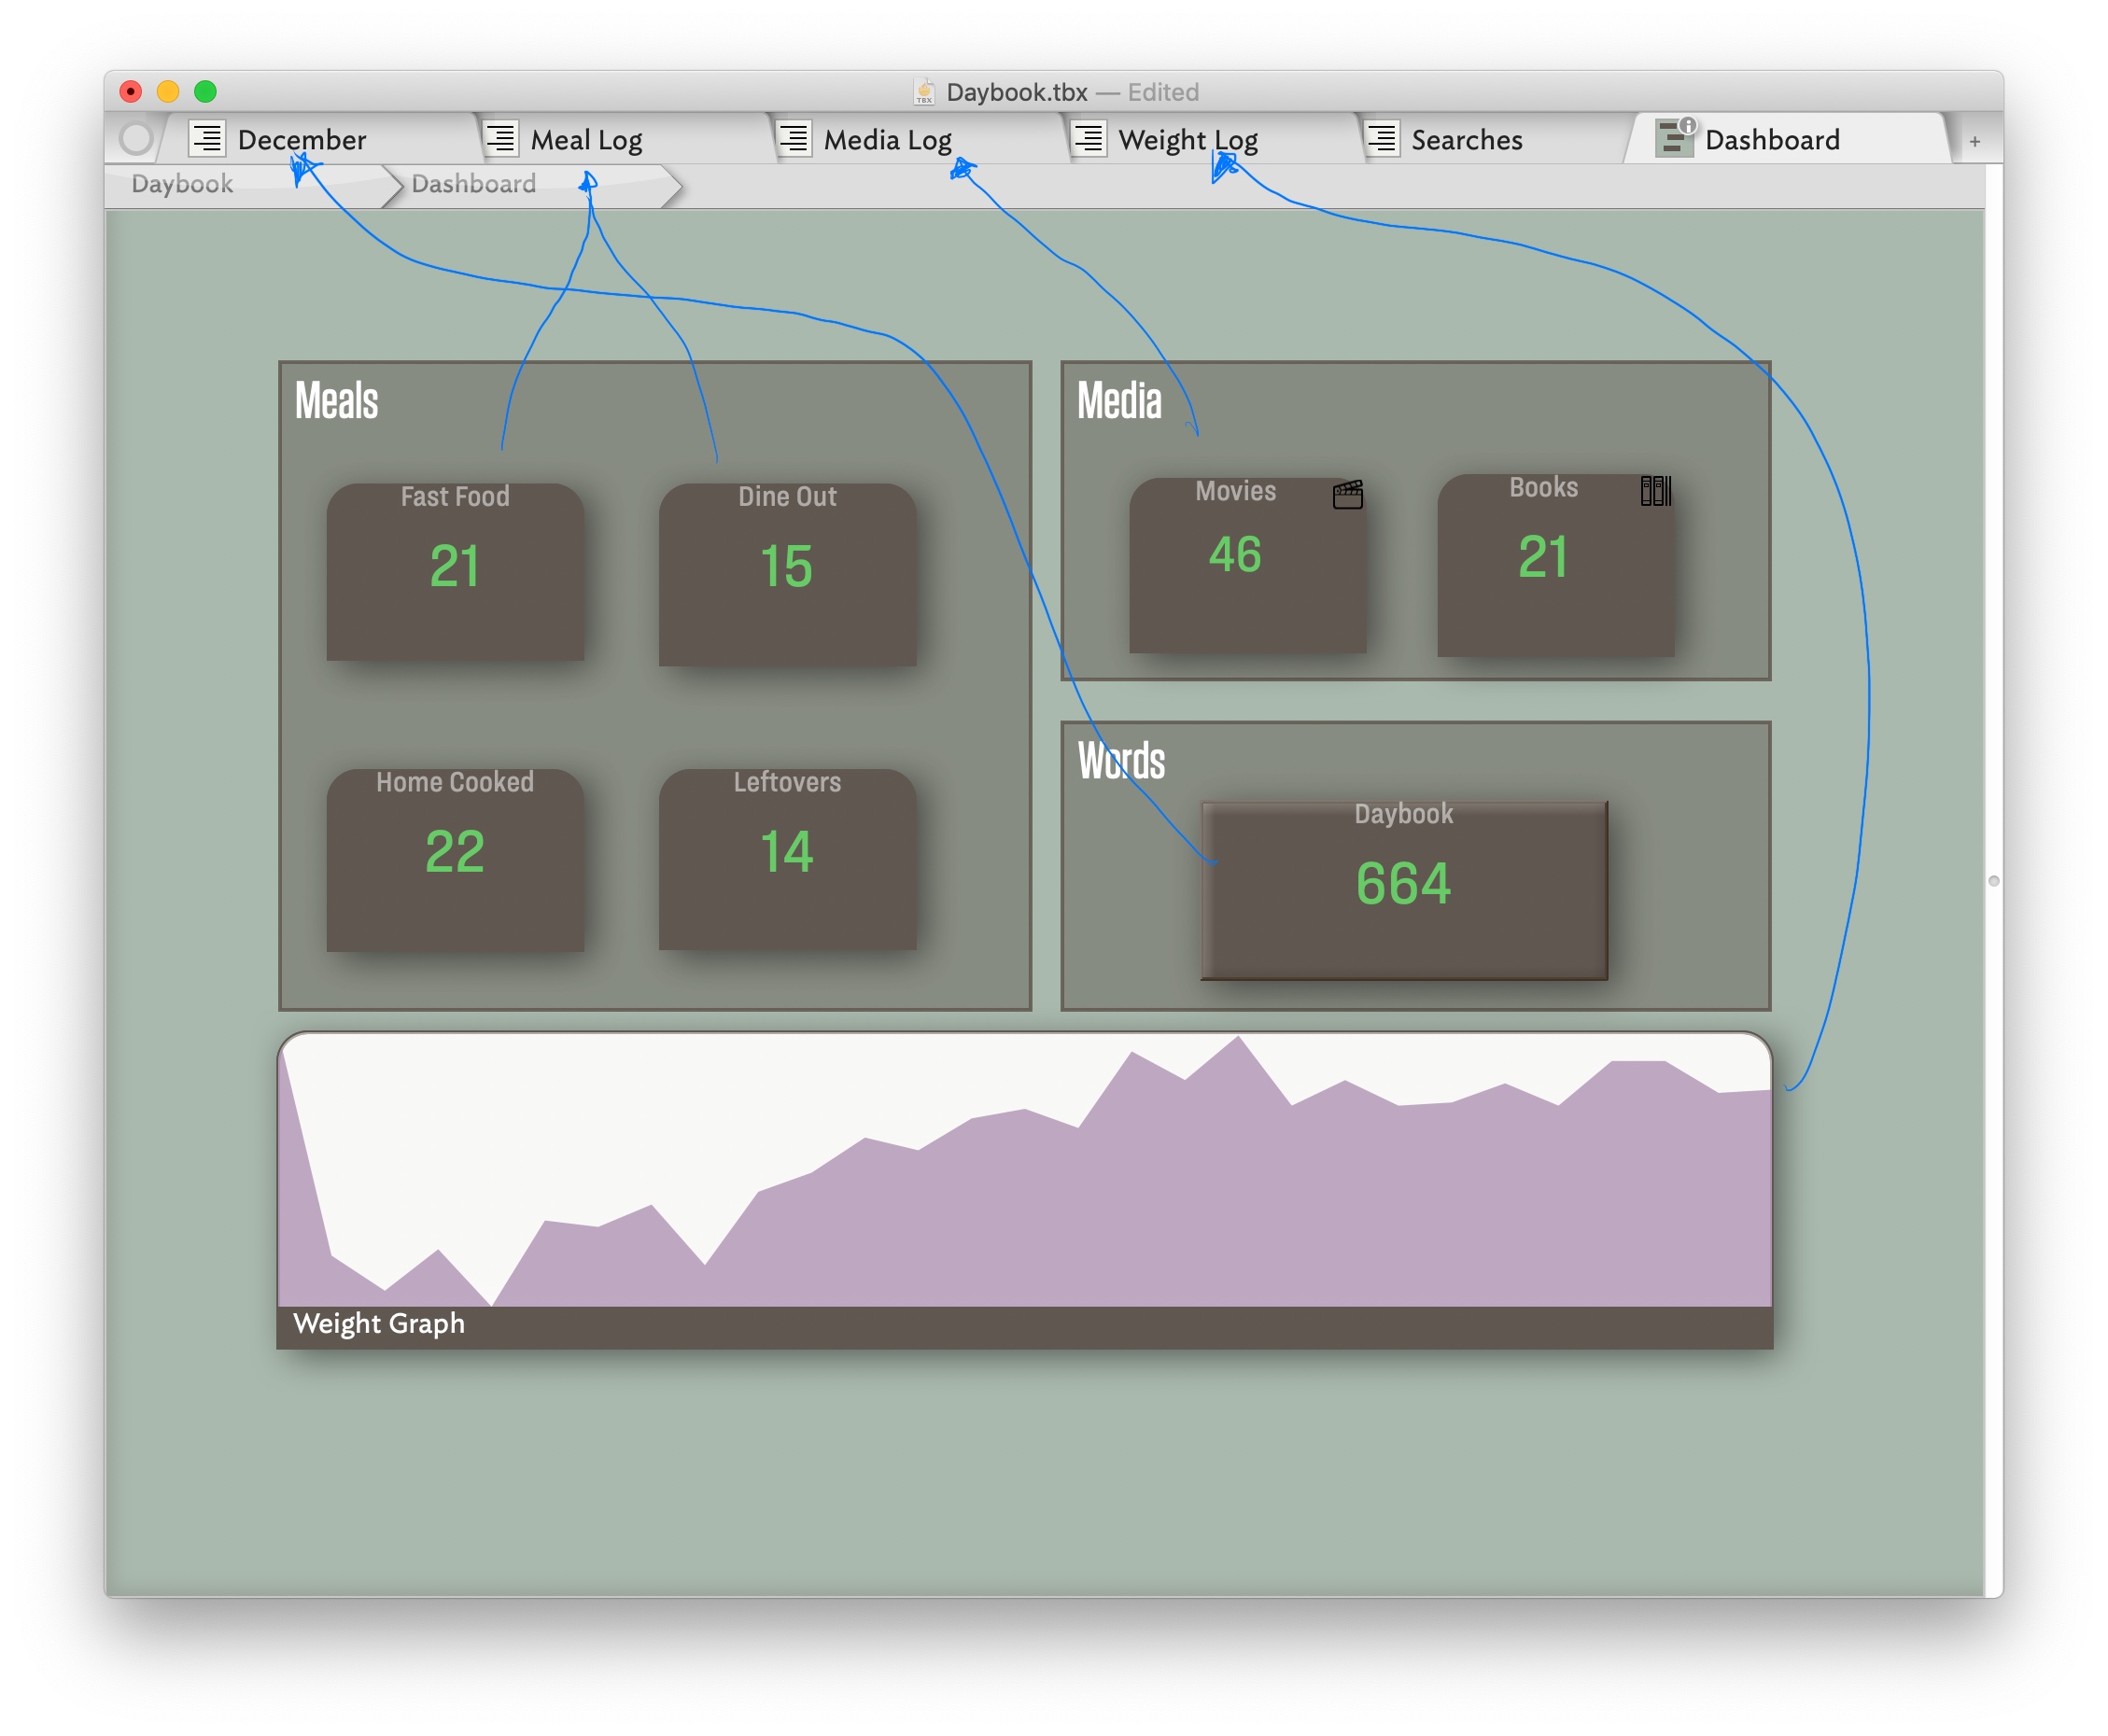Click the right edge splitter handle dot

(1993, 881)
